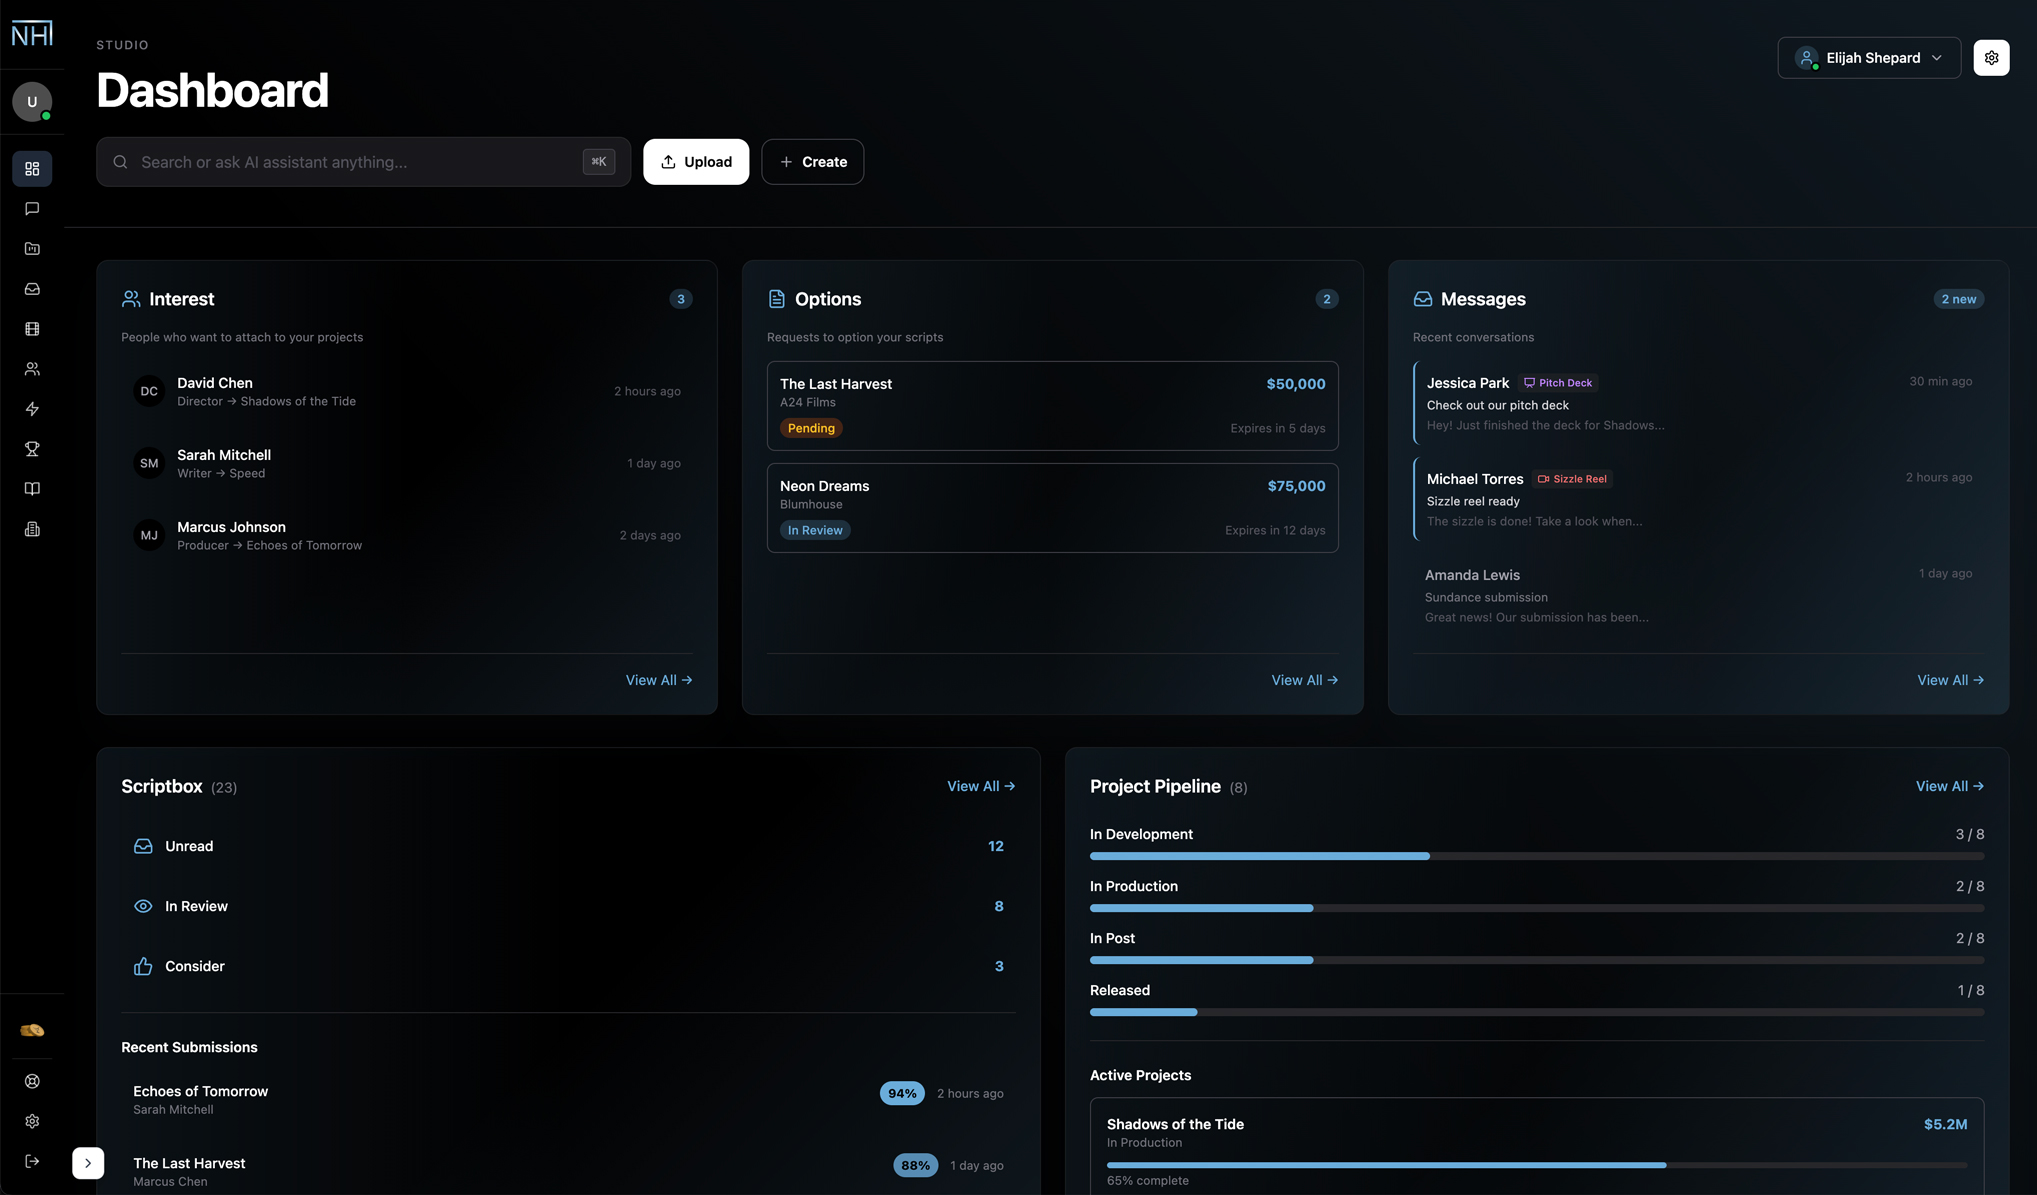Select the Consider row in Scriptbox
This screenshot has width=2037, height=1195.
coord(567,966)
